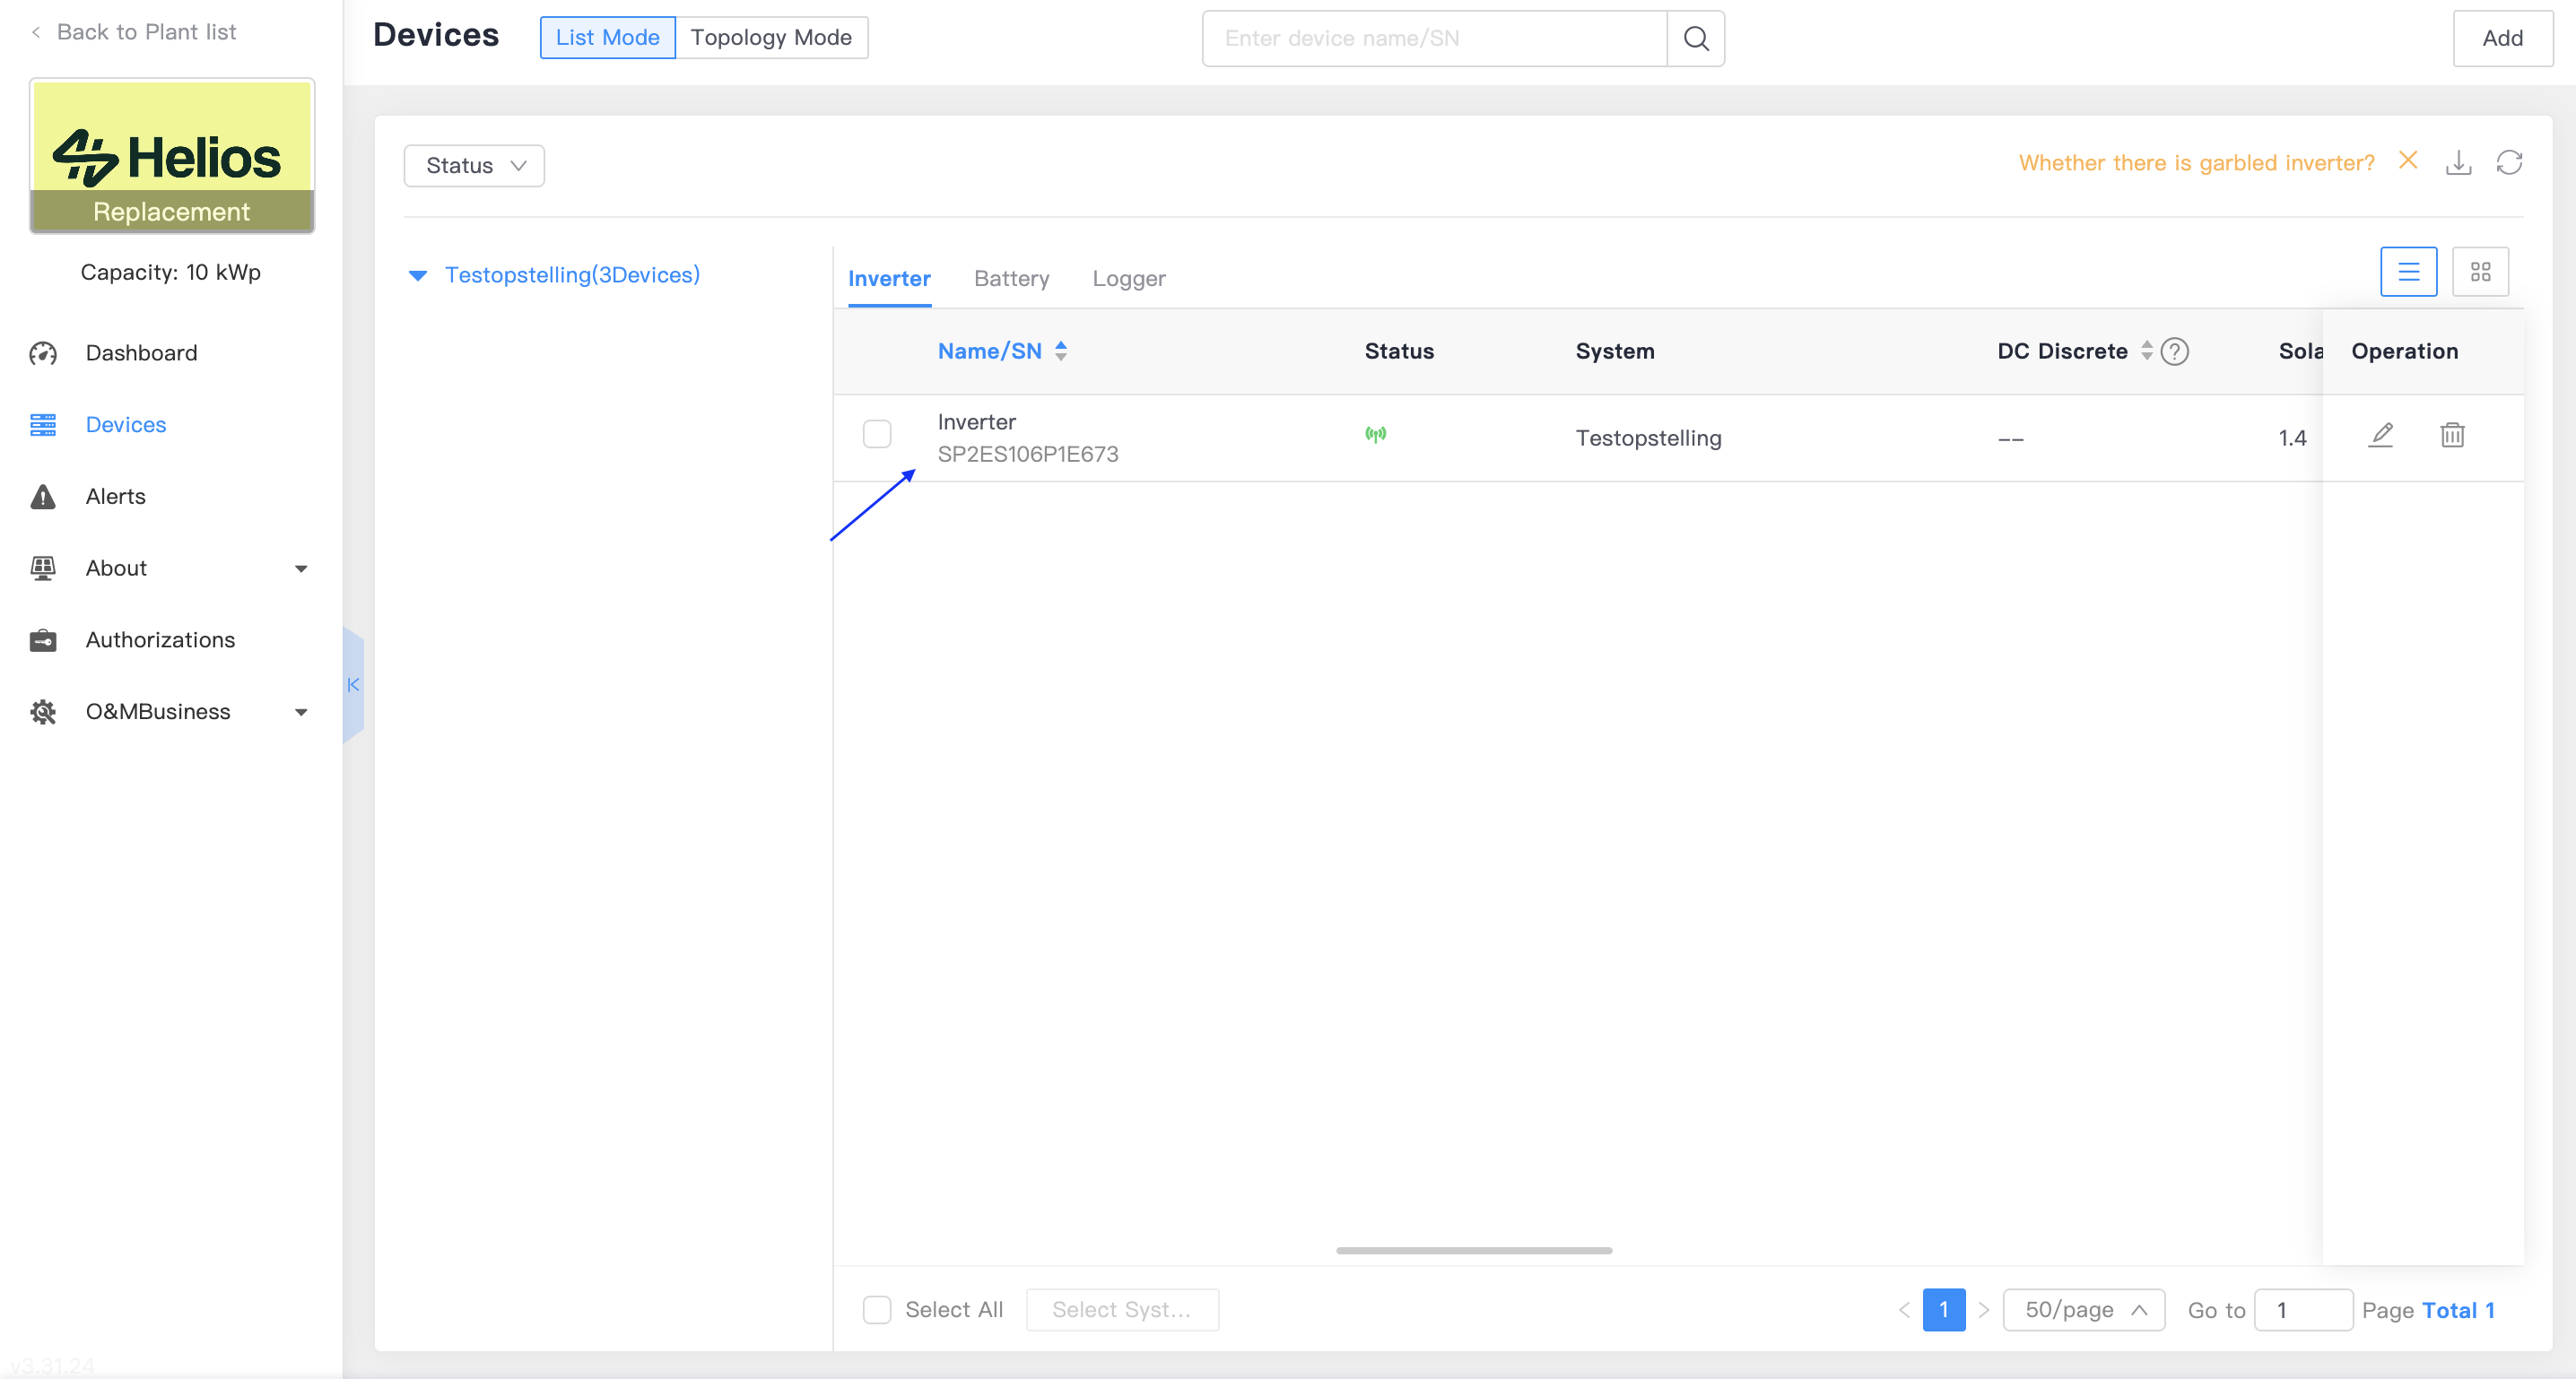Open the Select System dropdown
The width and height of the screenshot is (2576, 1379).
pos(1122,1310)
